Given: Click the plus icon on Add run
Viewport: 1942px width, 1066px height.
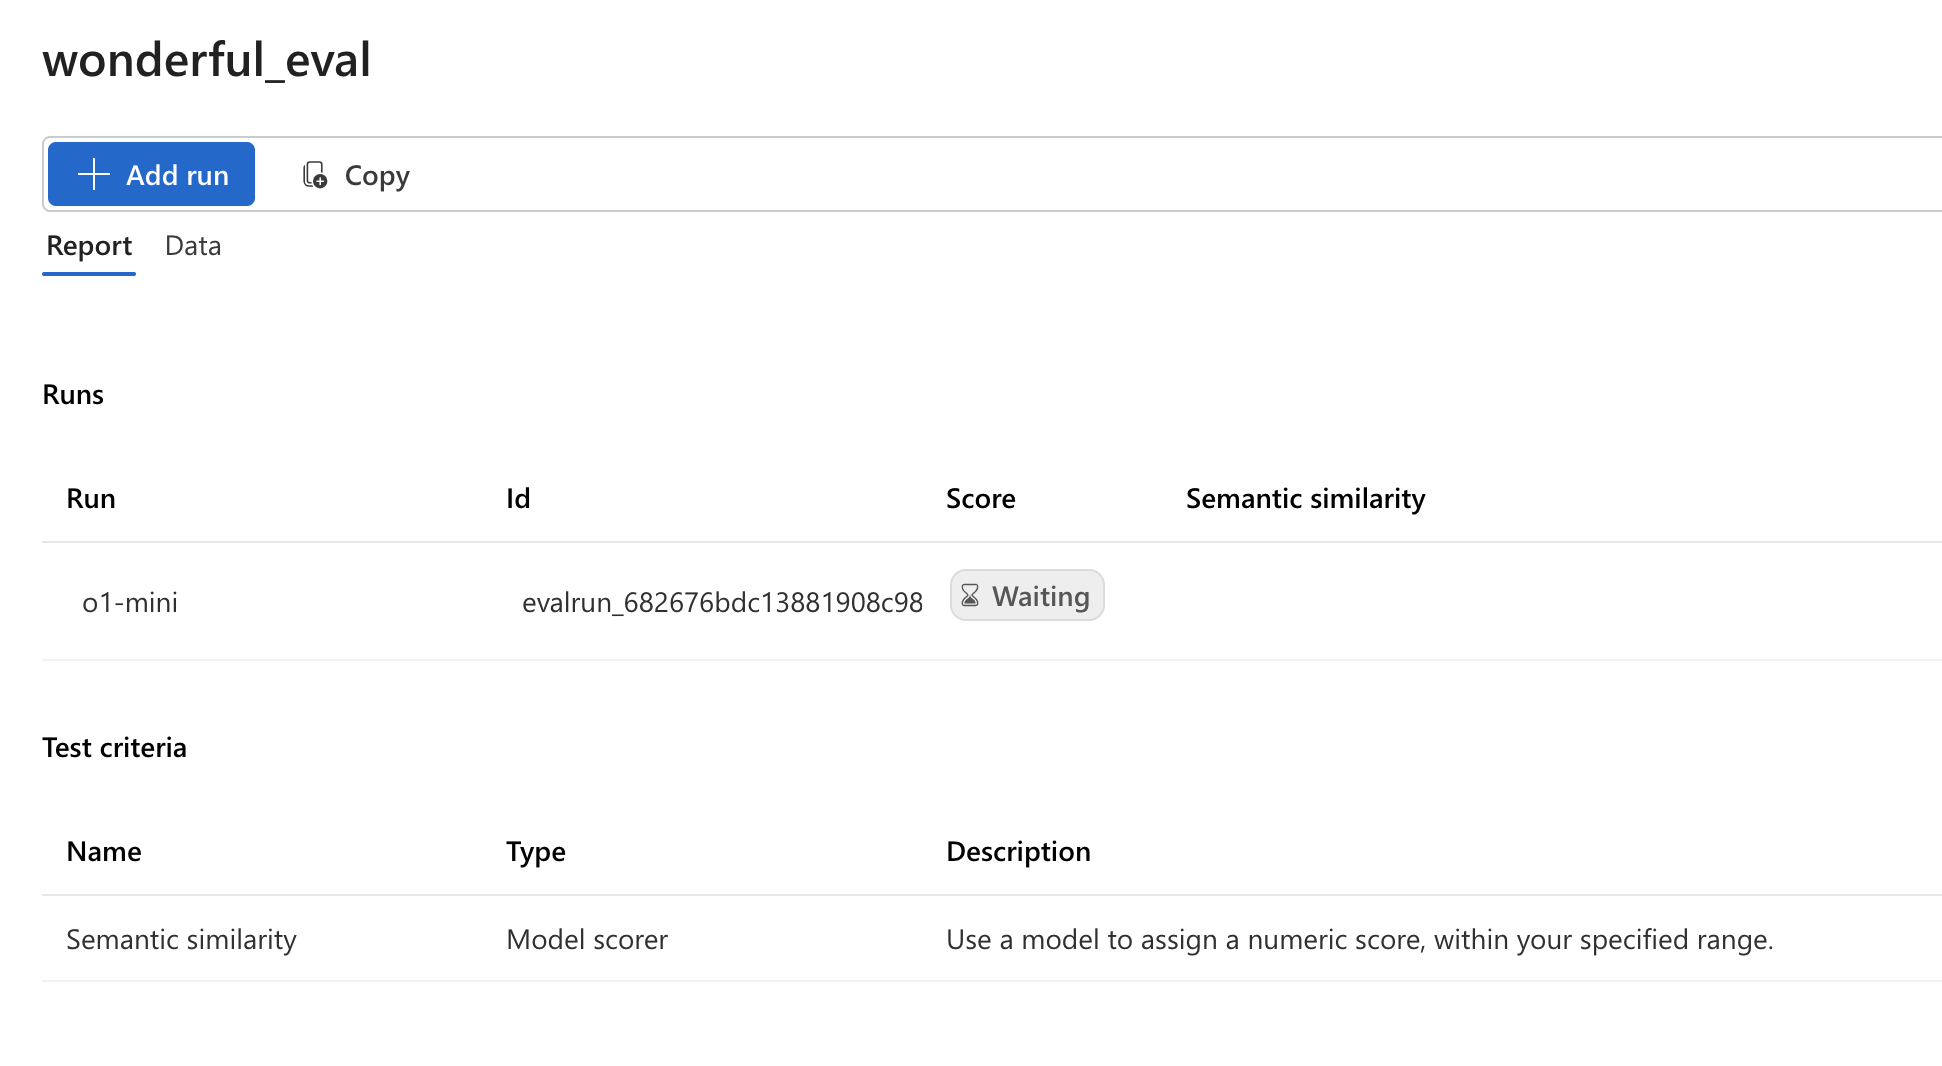Looking at the screenshot, I should [94, 174].
